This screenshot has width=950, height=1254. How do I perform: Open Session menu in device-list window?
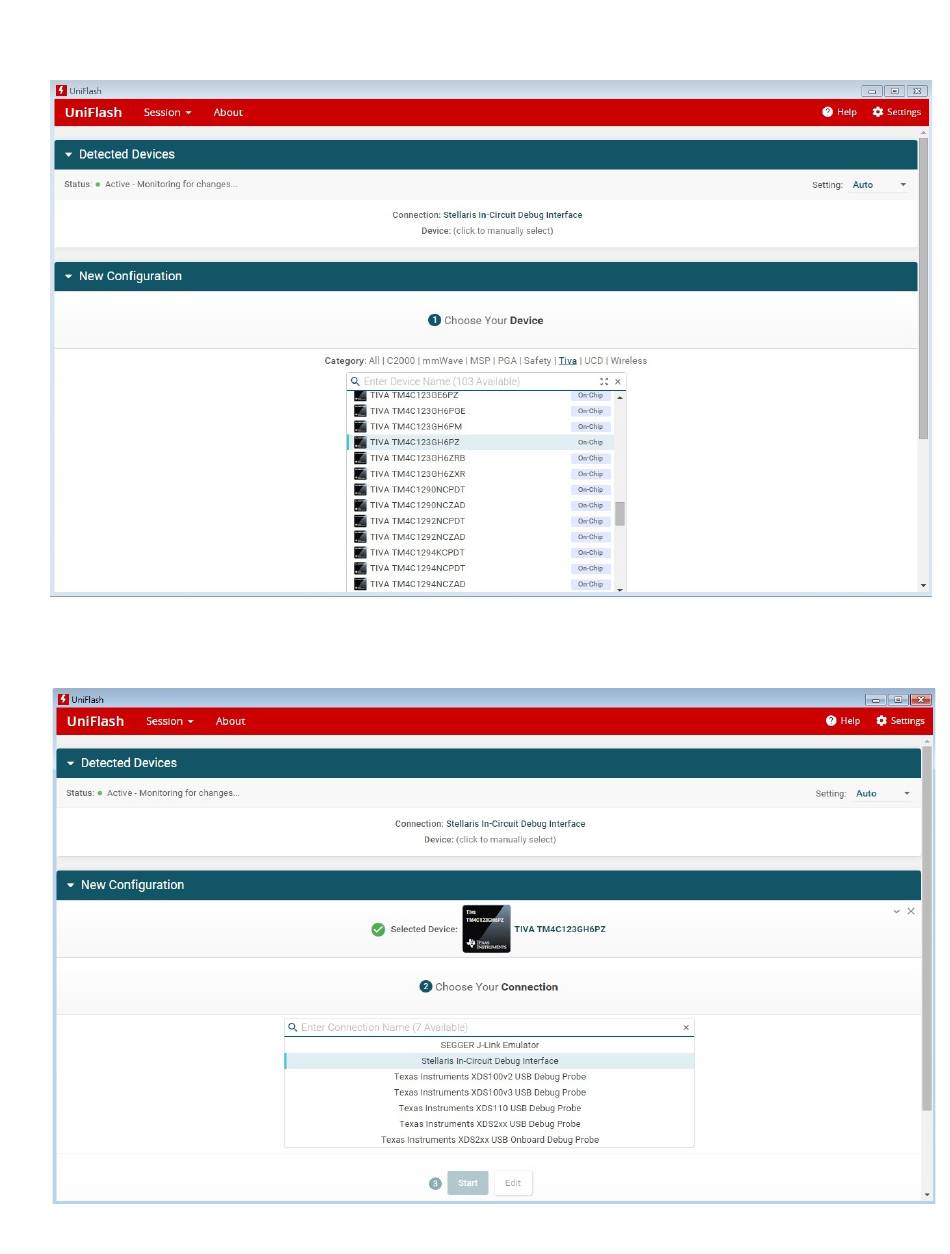[168, 112]
